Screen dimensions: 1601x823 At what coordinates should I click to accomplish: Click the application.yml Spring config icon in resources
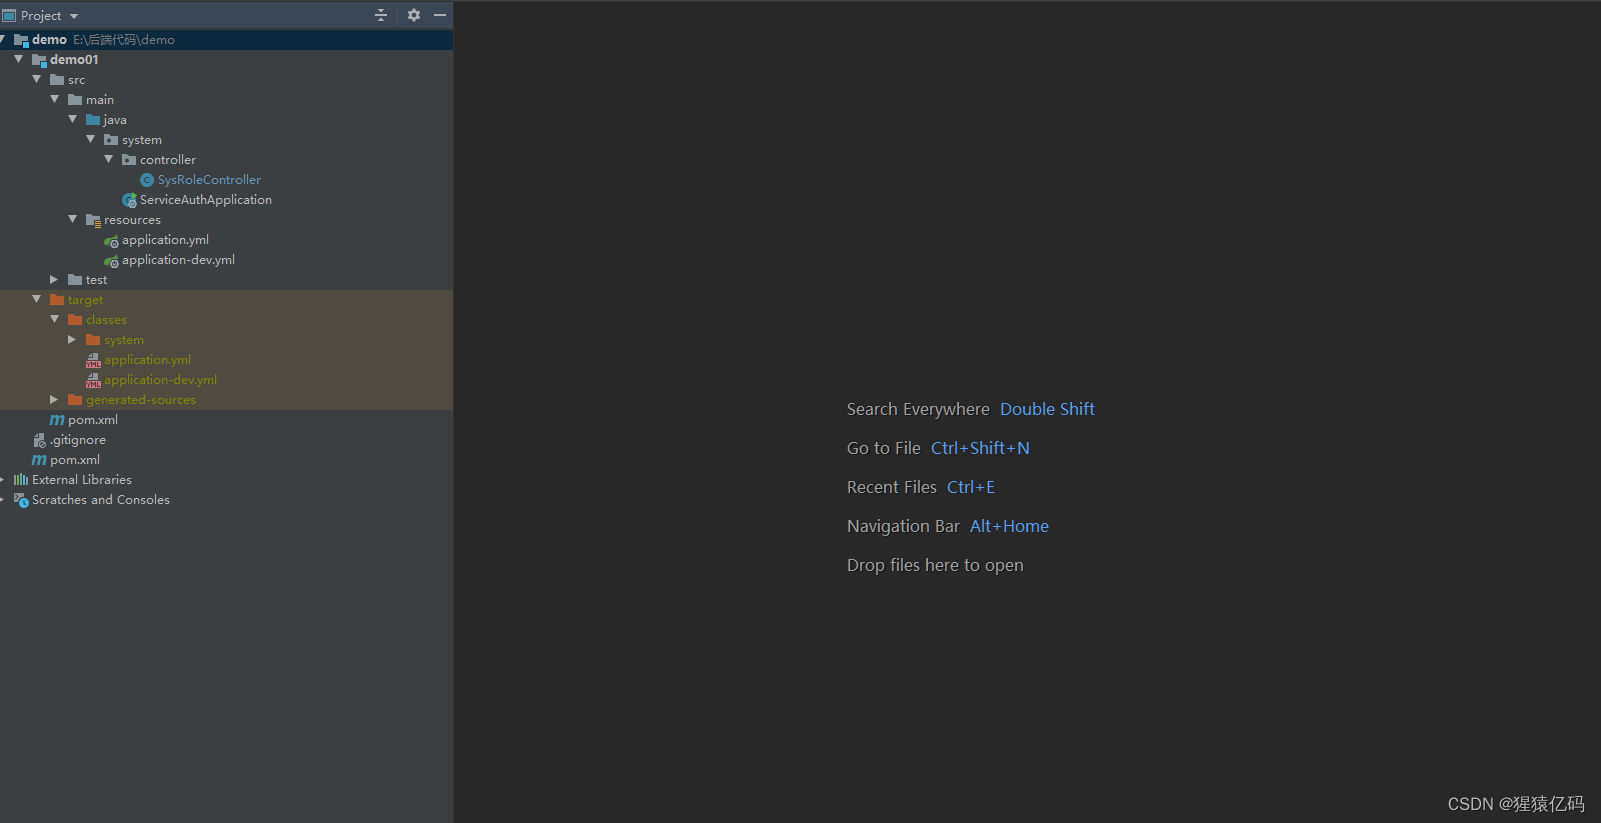(111, 240)
